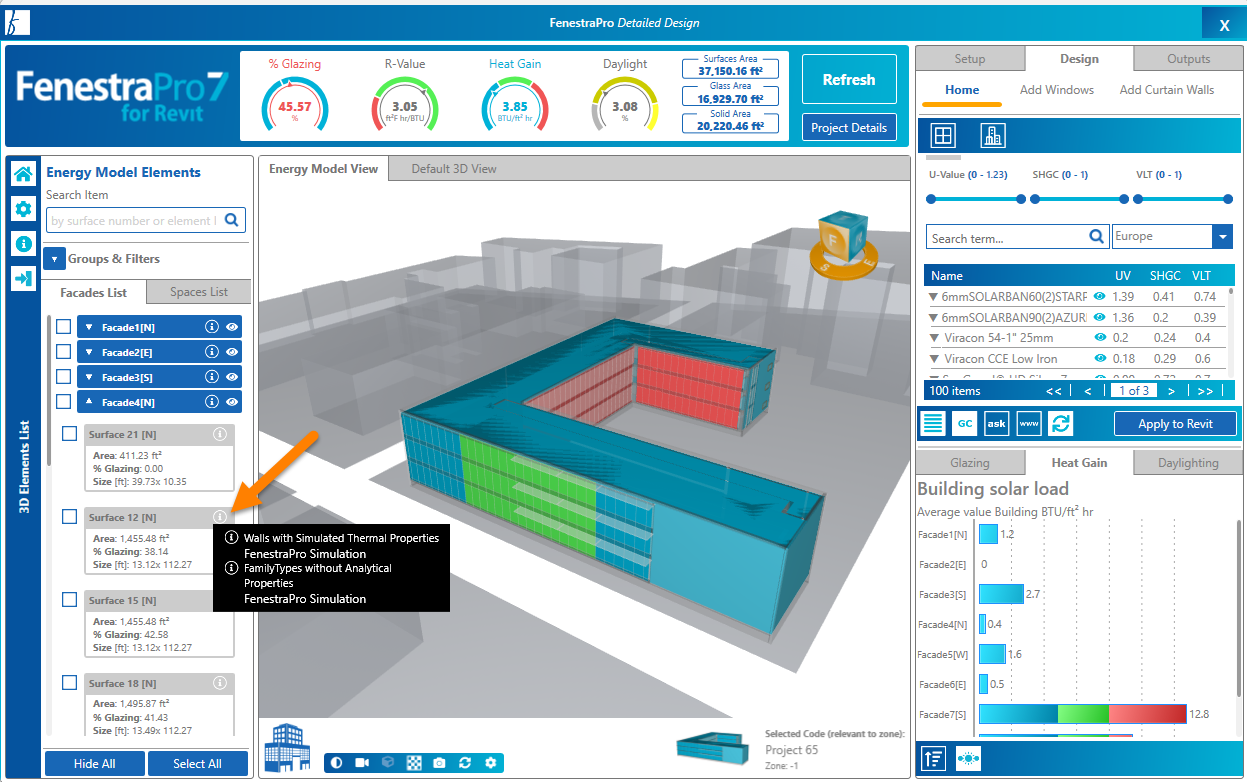The image size is (1247, 782).
Task: Toggle visibility eye of Facade2[E]
Action: [x=232, y=352]
